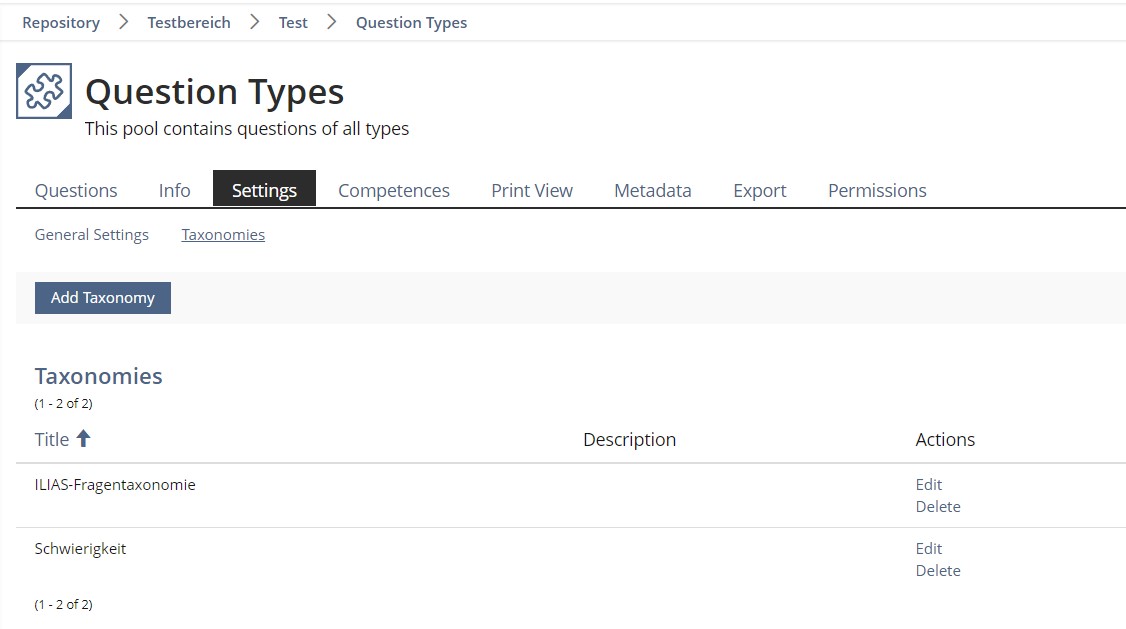Switch to the Export tab
The width and height of the screenshot is (1126, 629).
(760, 190)
